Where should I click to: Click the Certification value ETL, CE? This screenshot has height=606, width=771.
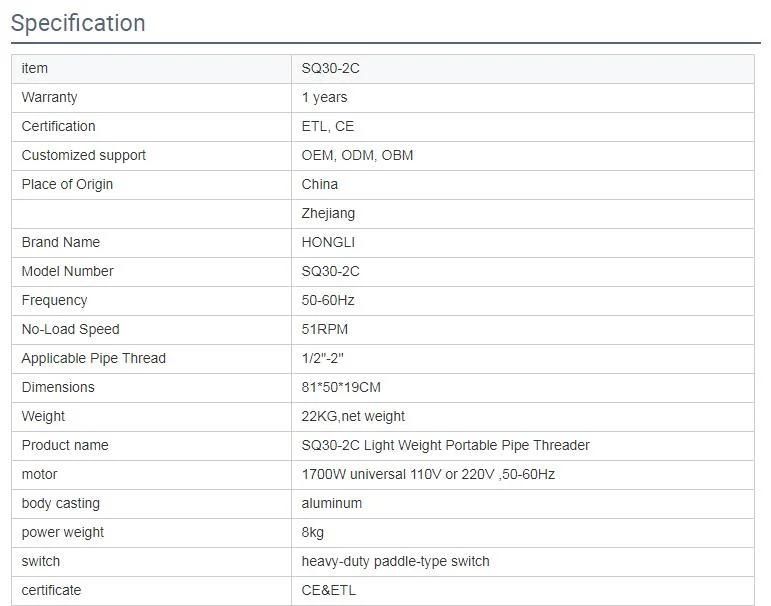pyautogui.click(x=328, y=126)
